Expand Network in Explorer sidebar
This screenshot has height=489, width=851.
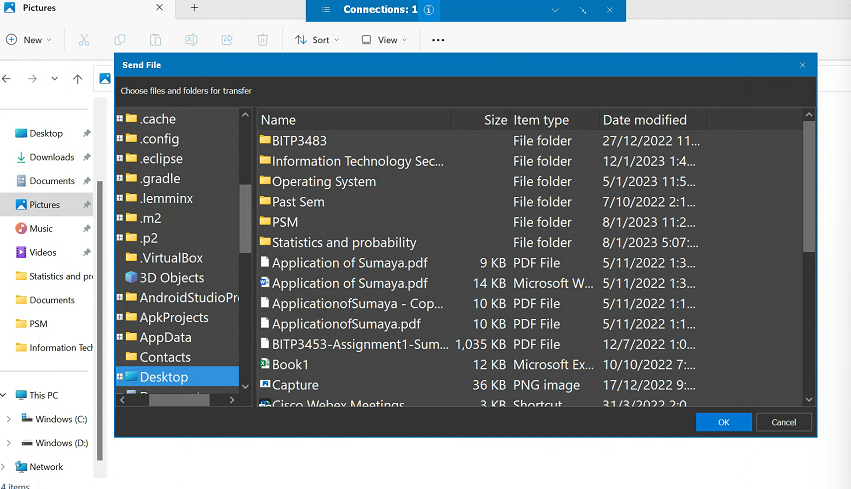(x=4, y=467)
